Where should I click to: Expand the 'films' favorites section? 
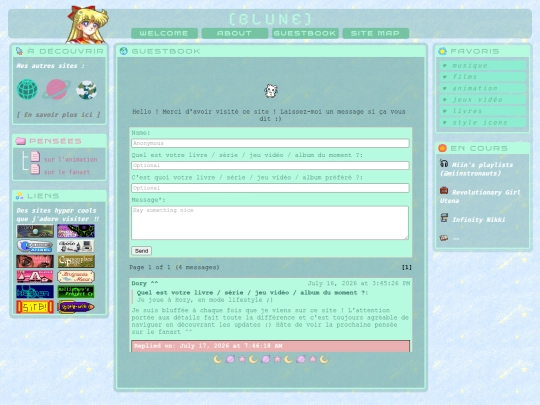pyautogui.click(x=482, y=77)
